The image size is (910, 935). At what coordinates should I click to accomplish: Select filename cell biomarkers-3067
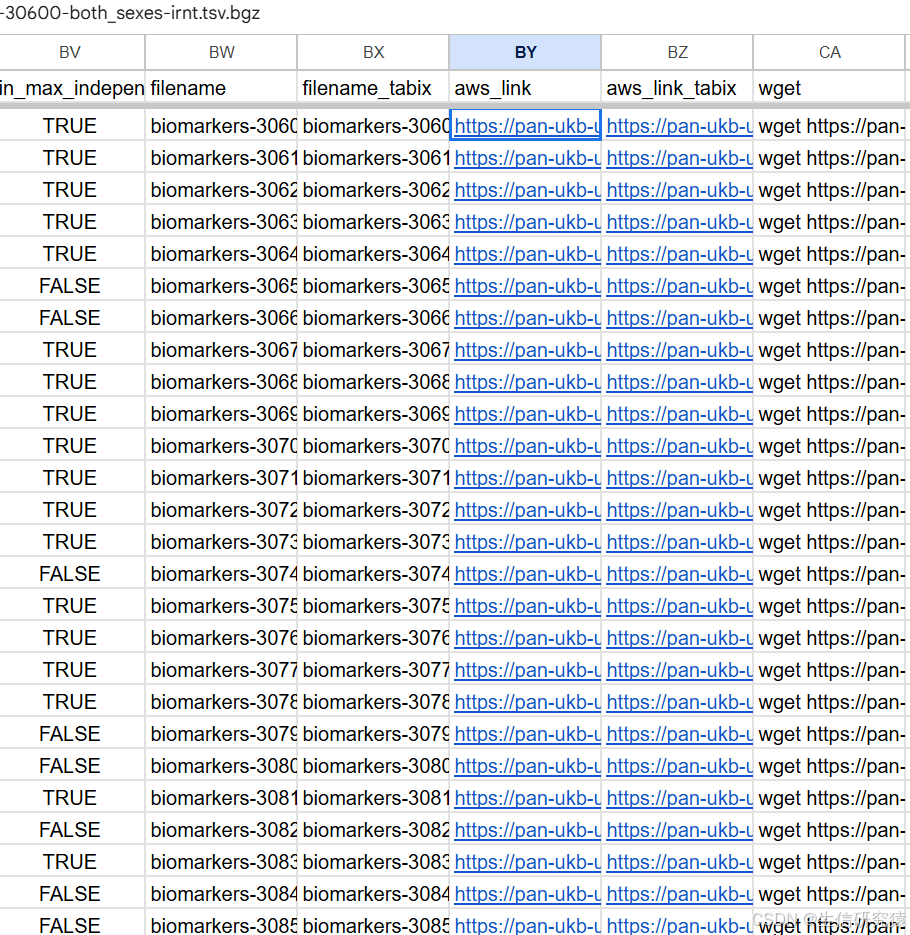click(x=221, y=350)
